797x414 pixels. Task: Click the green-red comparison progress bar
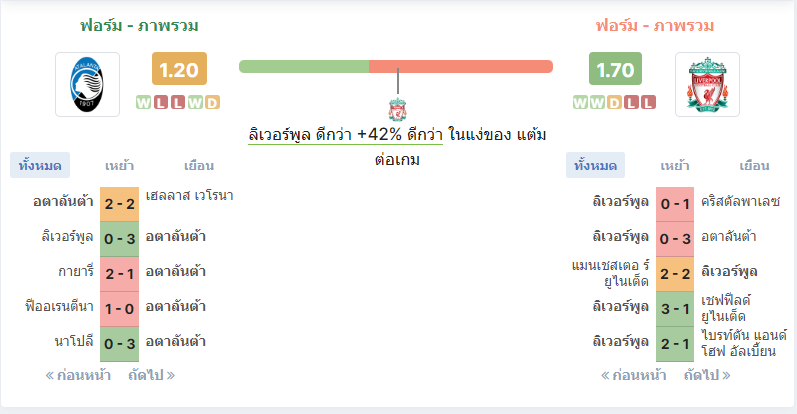tap(396, 67)
